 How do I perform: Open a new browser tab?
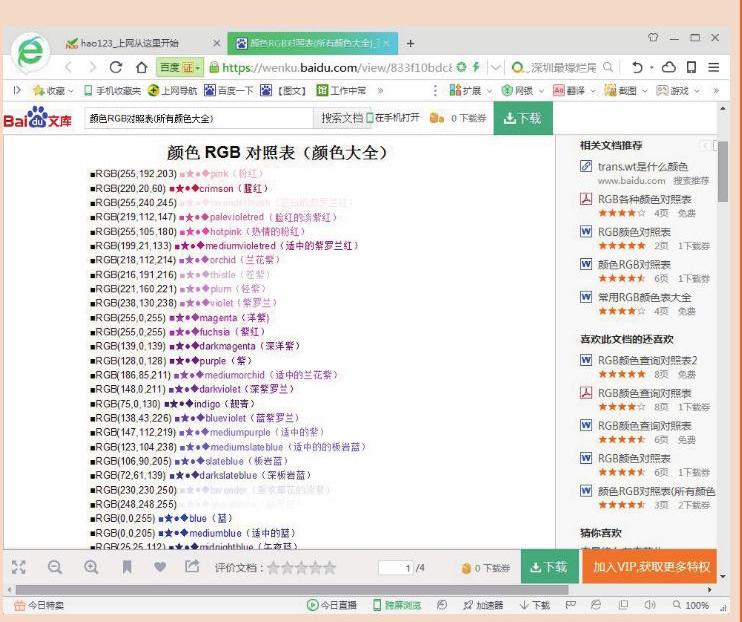(x=410, y=44)
